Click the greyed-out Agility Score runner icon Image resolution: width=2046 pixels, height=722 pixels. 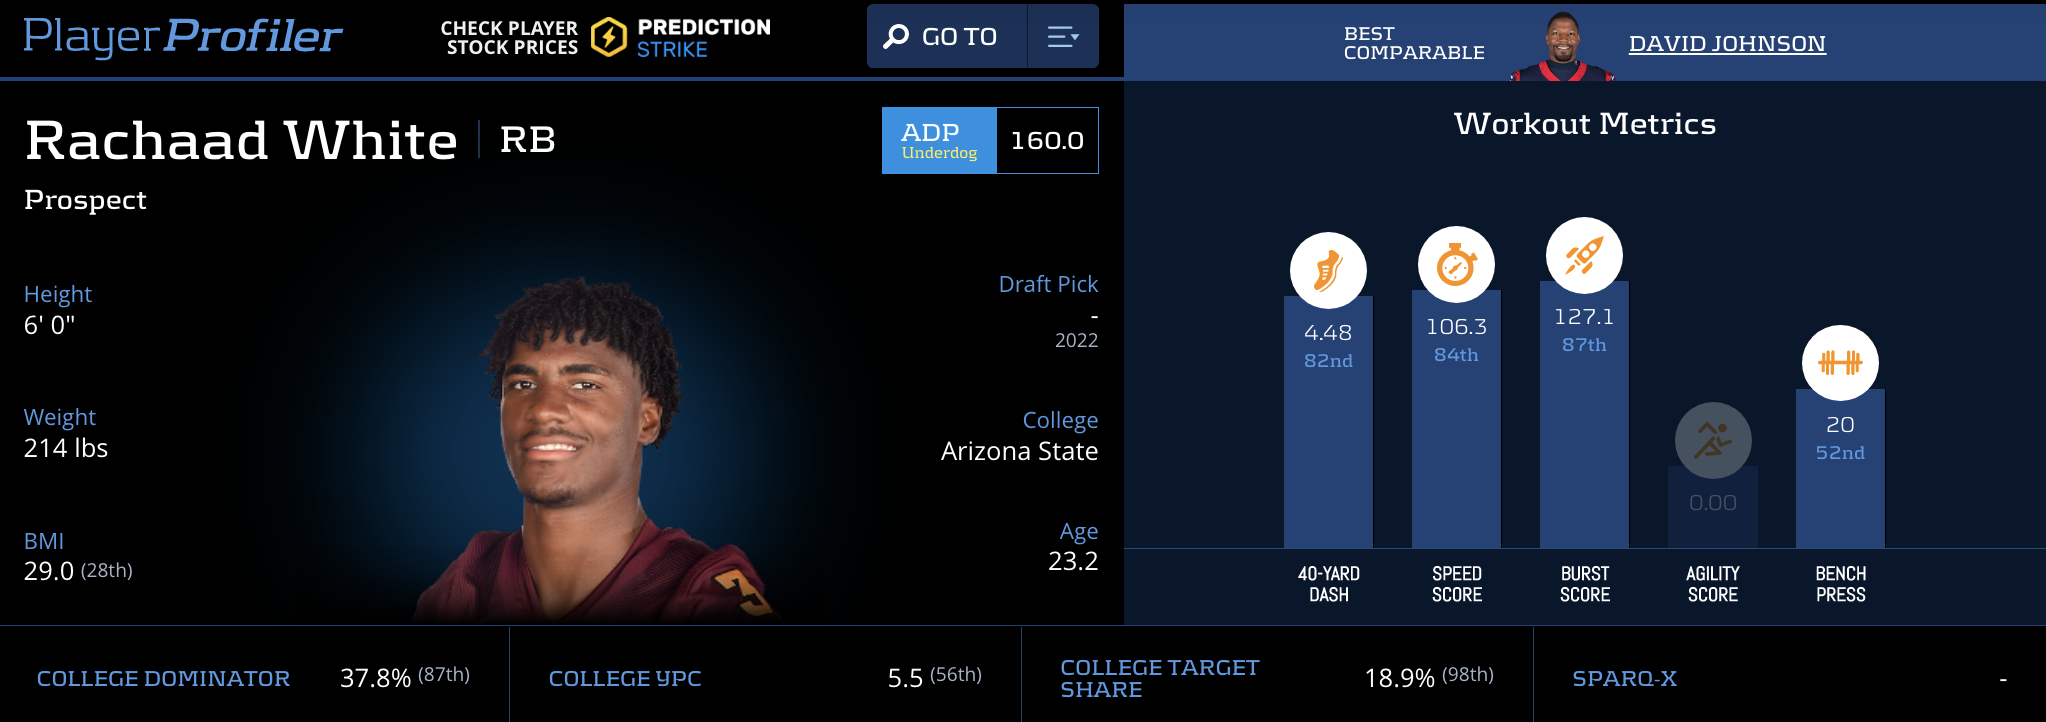coord(1713,440)
